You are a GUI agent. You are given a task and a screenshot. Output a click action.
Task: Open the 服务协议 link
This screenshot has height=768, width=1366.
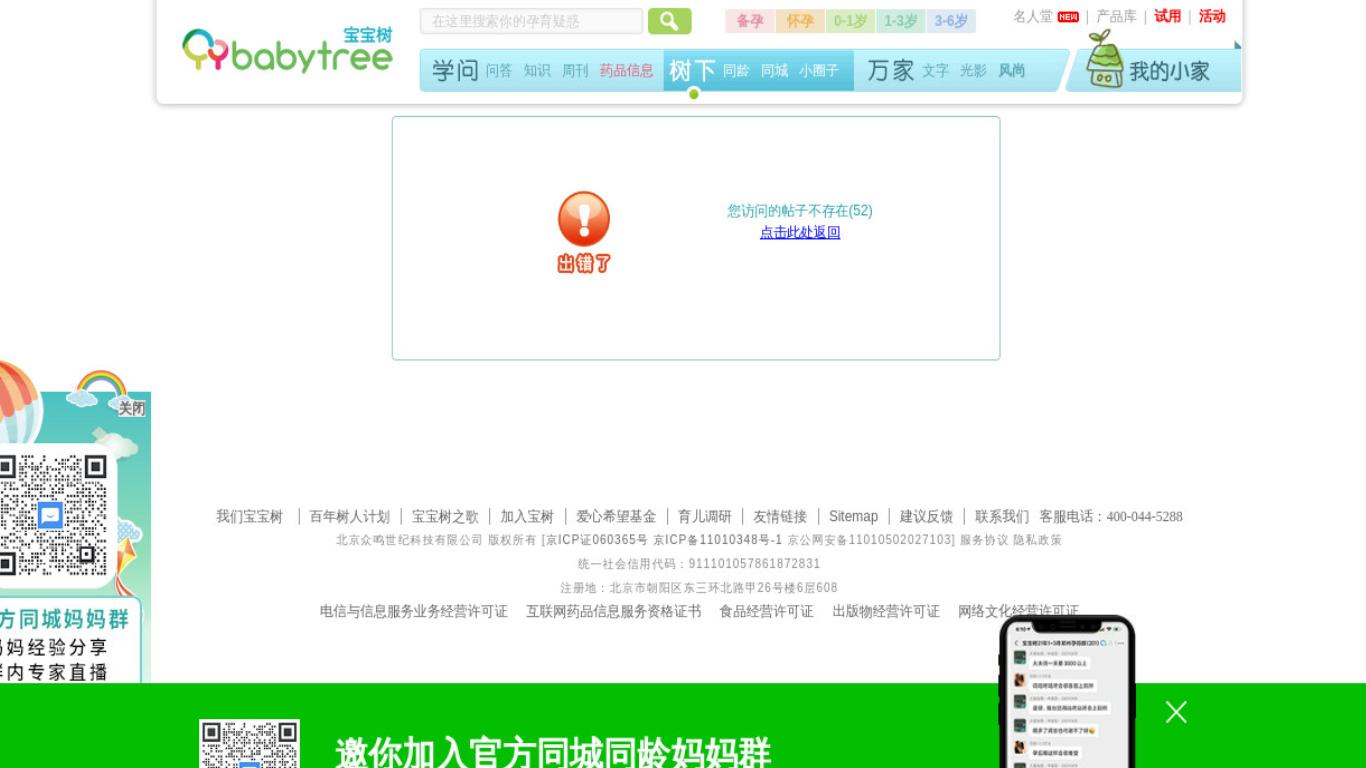[984, 540]
